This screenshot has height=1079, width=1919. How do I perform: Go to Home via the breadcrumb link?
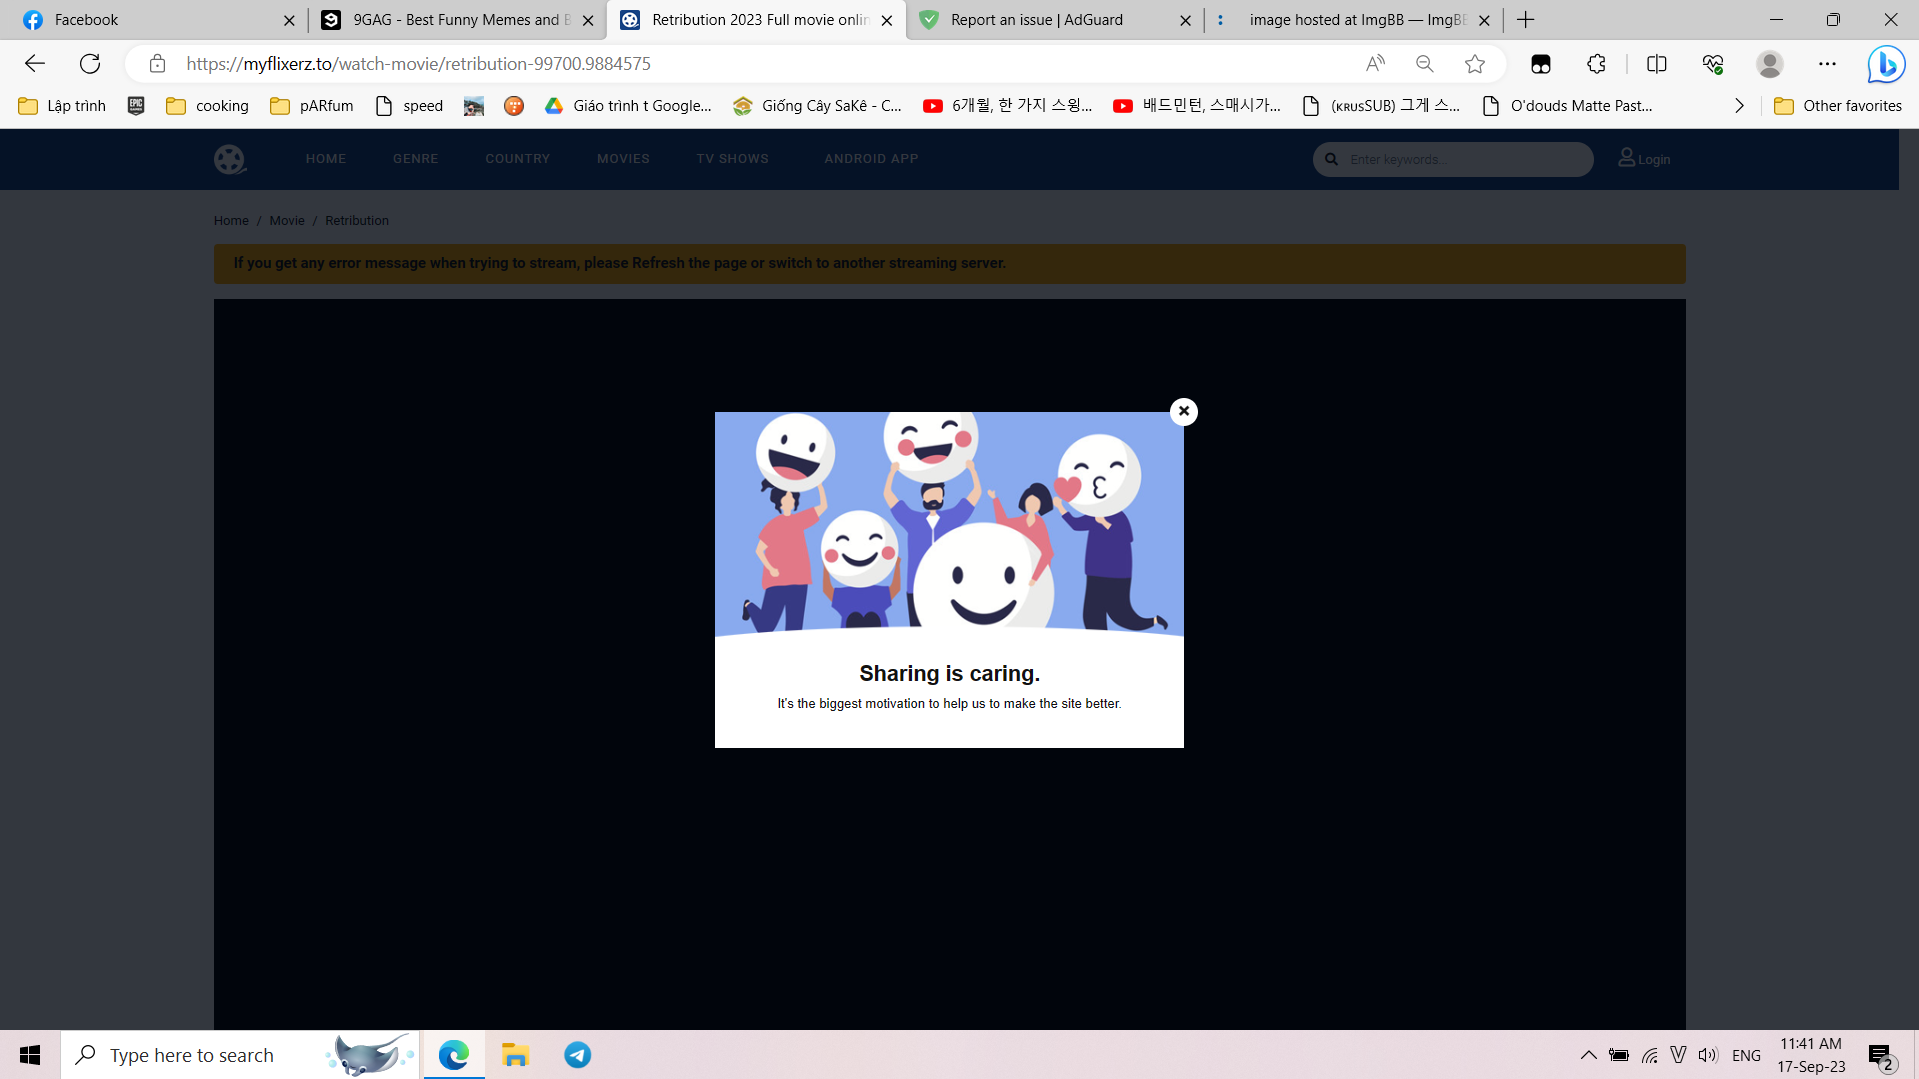(231, 220)
